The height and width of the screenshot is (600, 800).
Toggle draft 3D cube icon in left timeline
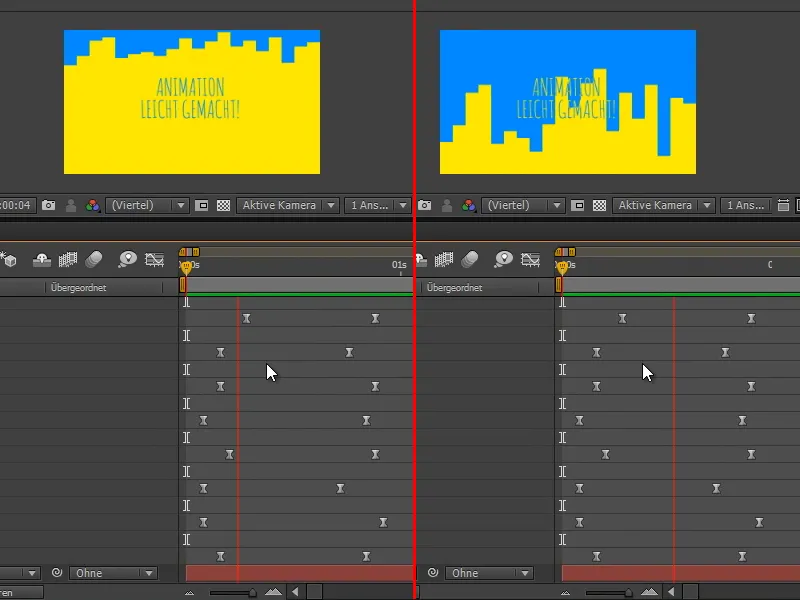(9, 260)
